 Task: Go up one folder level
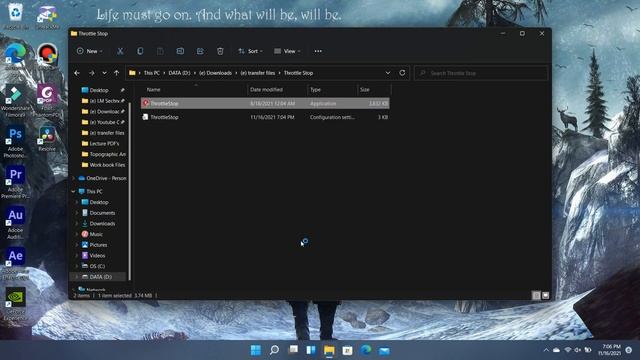pyautogui.click(x=117, y=73)
